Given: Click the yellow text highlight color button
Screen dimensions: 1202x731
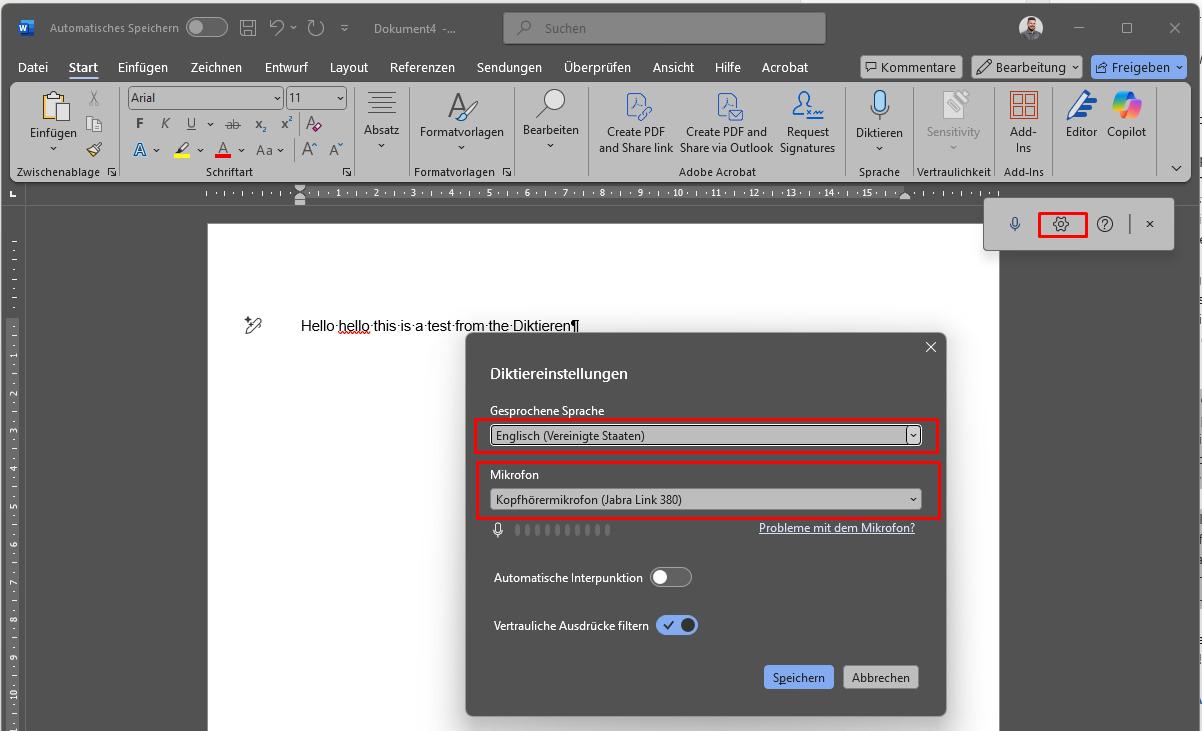Looking at the screenshot, I should pos(182,150).
